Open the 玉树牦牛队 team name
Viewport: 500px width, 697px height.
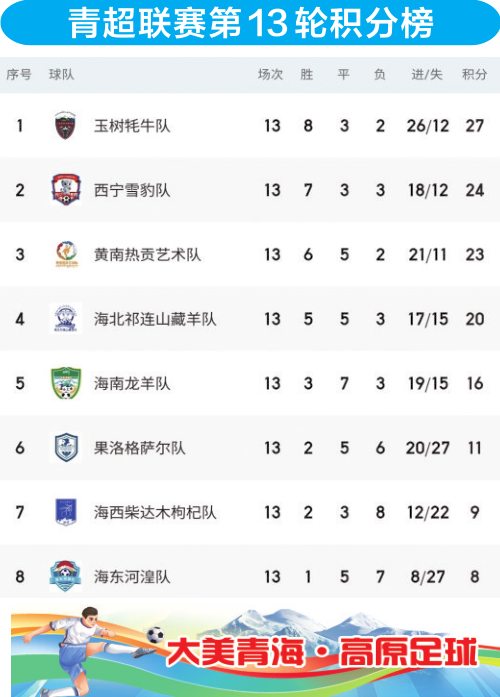(x=132, y=126)
